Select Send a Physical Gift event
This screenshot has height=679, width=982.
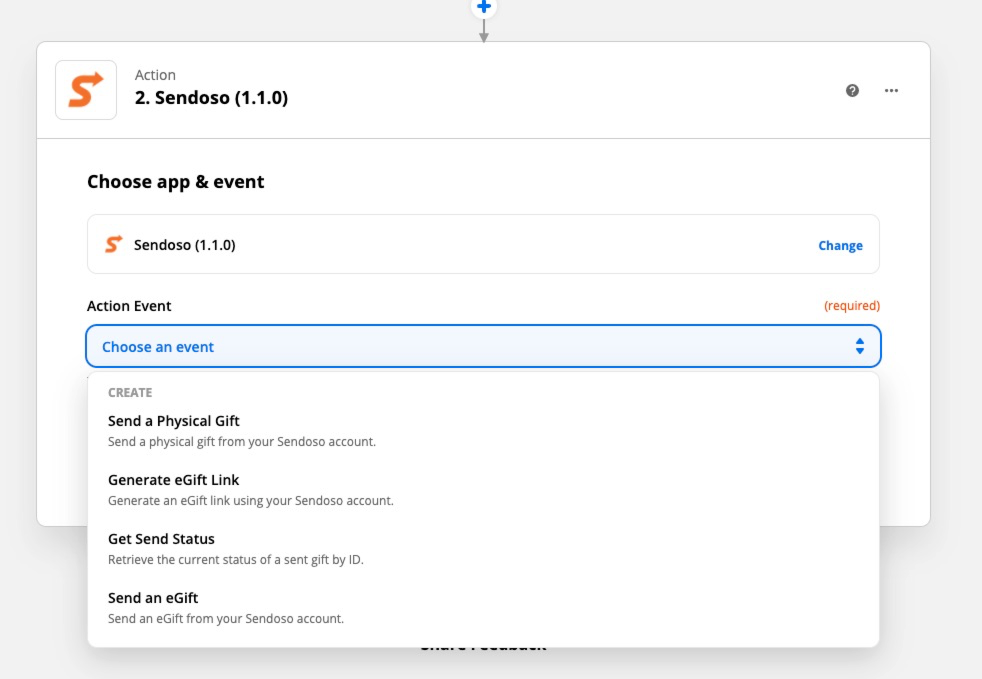click(x=174, y=421)
